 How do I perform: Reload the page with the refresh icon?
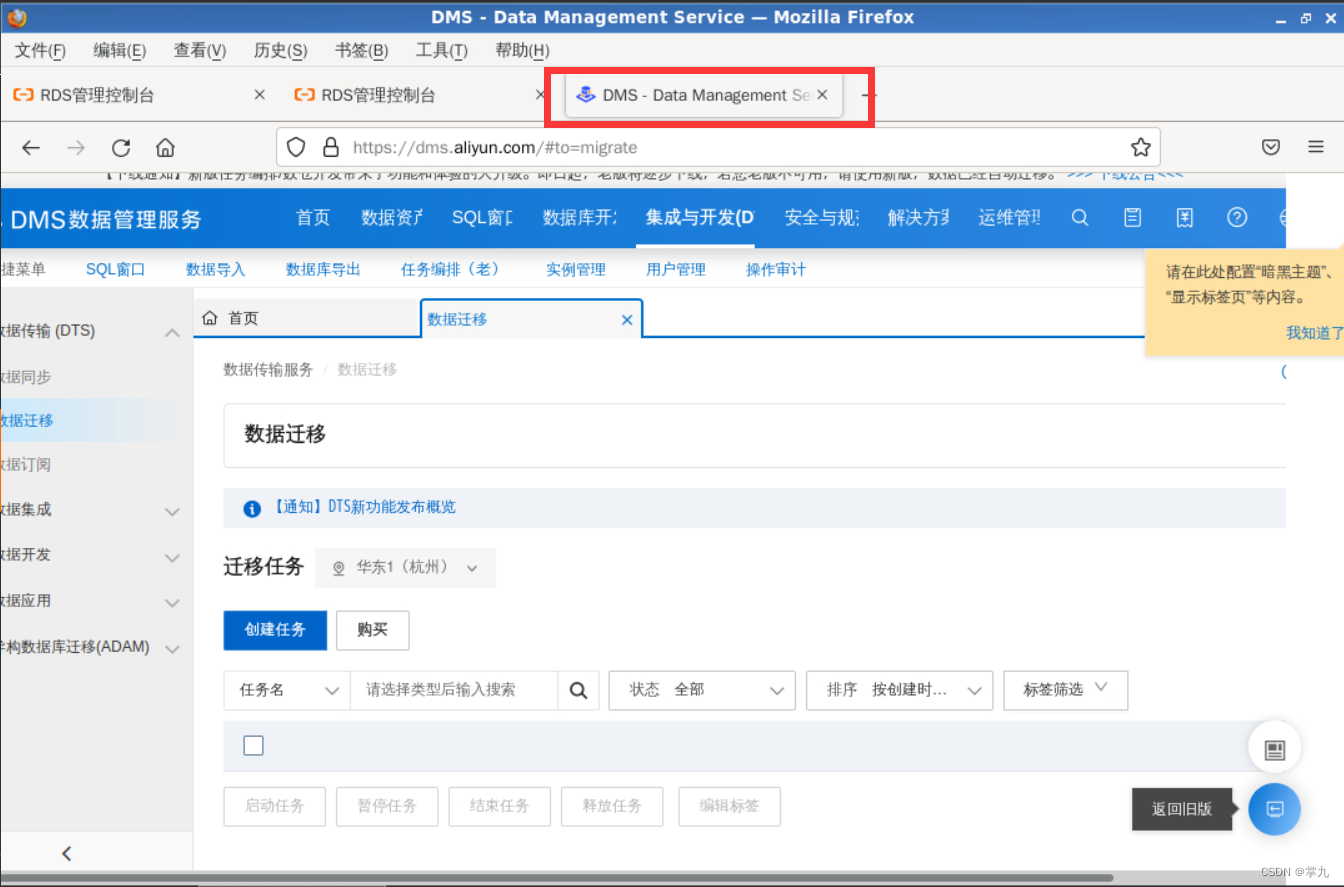121,148
